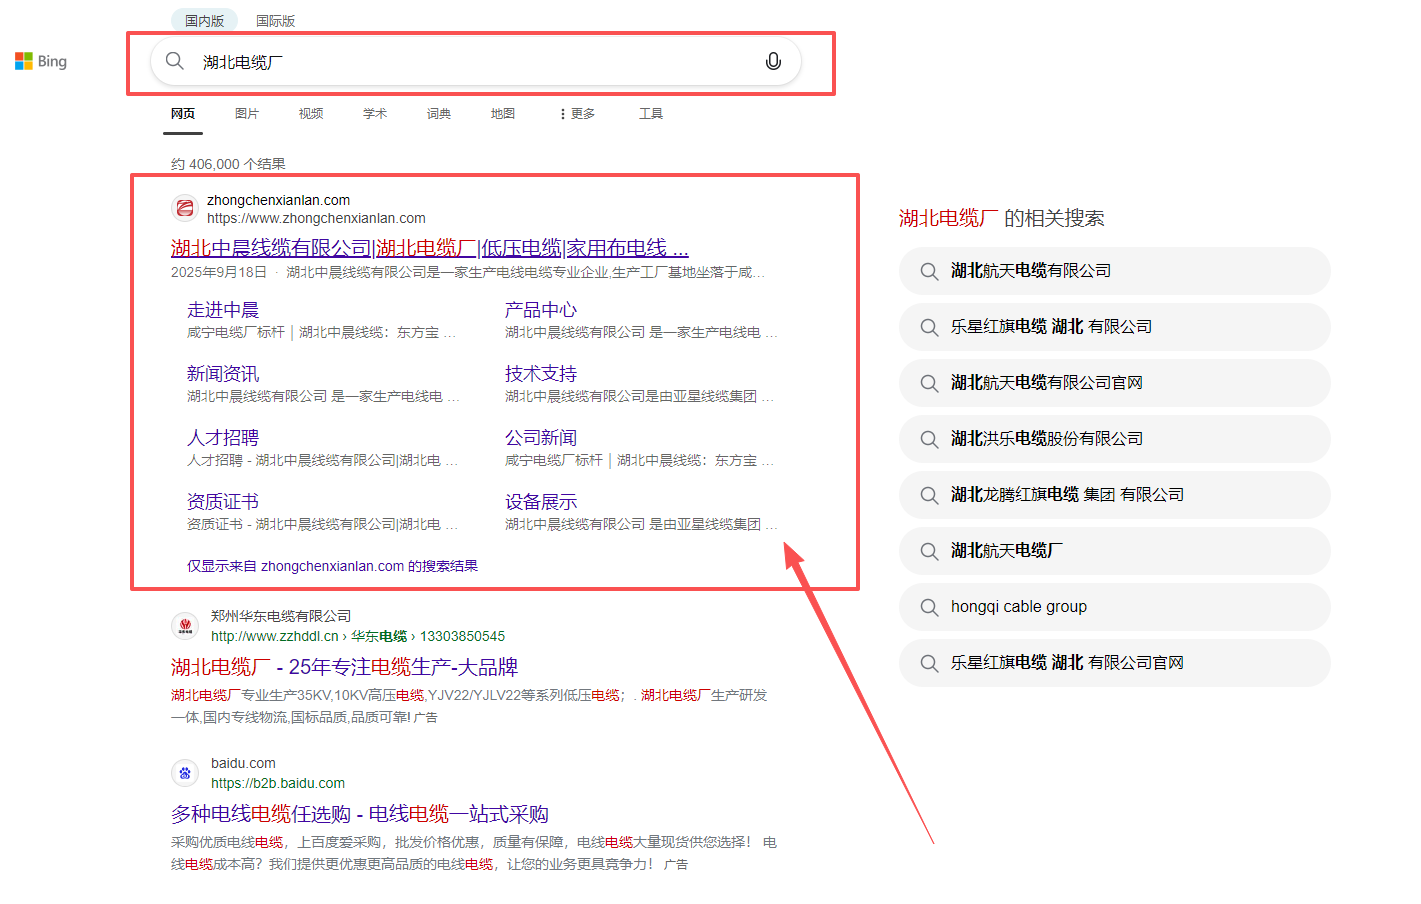1421x904 pixels.
Task: Switch to the 视频 tab
Action: 311,113
